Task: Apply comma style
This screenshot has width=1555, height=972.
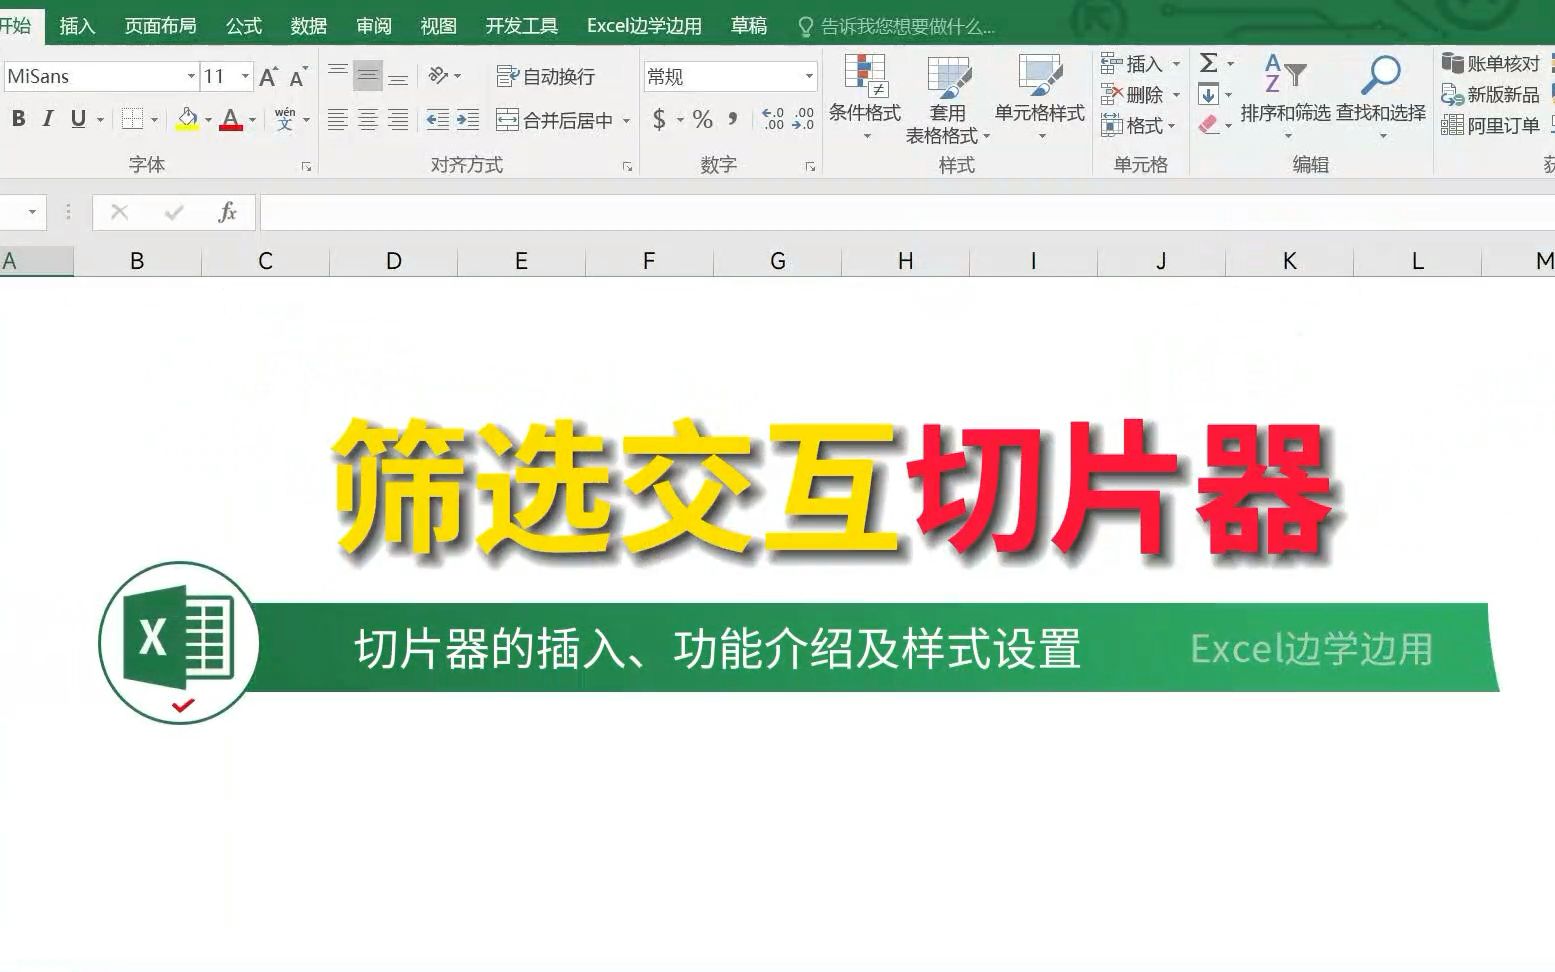Action: pos(733,120)
